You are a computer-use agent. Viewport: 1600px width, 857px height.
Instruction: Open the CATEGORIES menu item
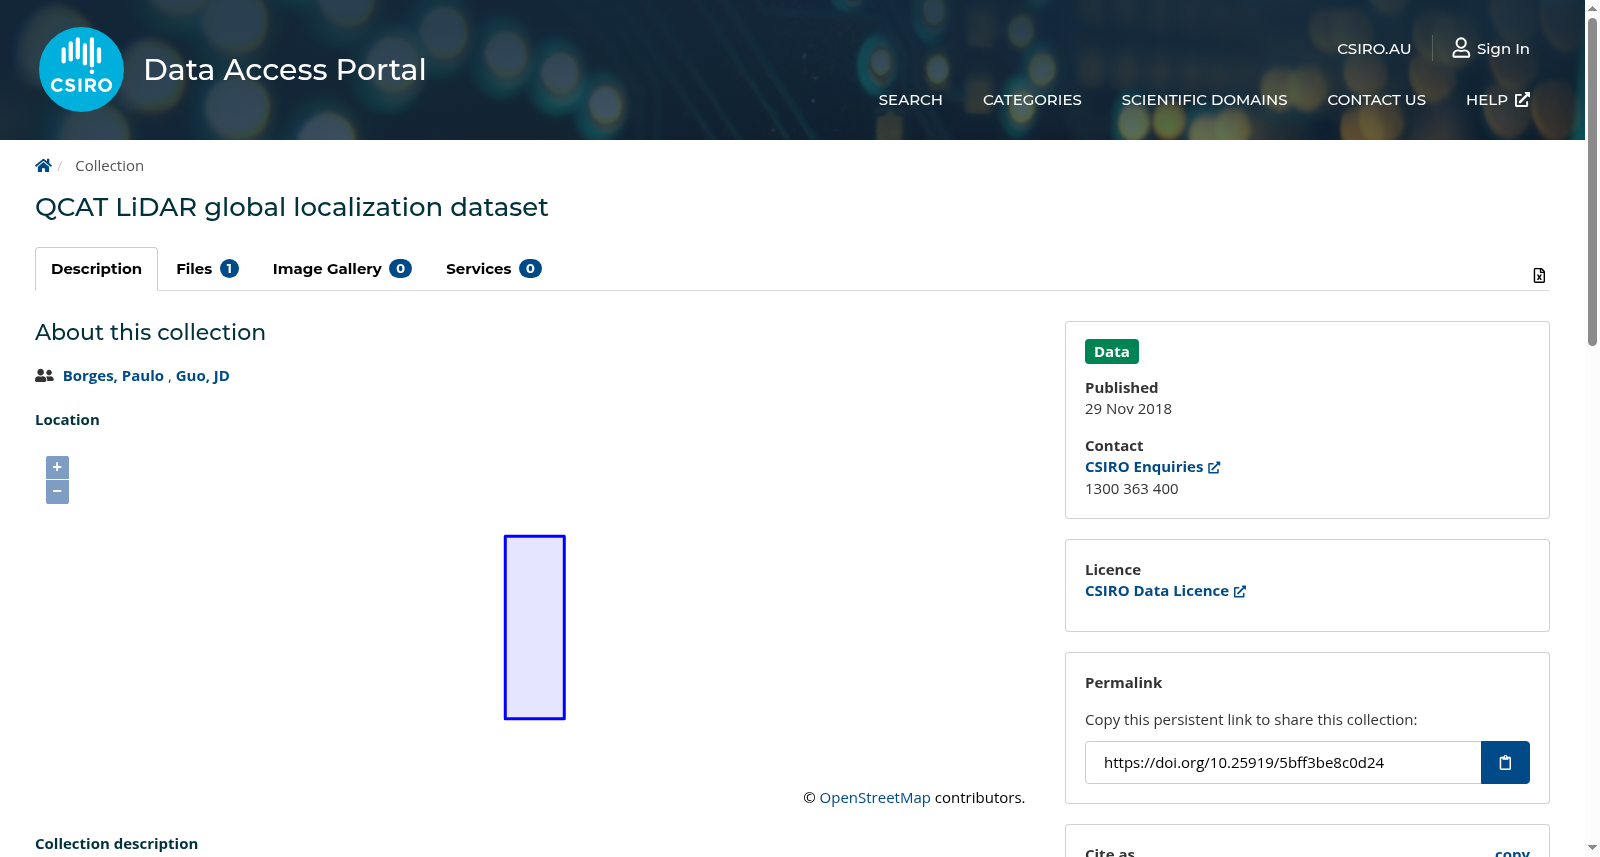tap(1032, 100)
